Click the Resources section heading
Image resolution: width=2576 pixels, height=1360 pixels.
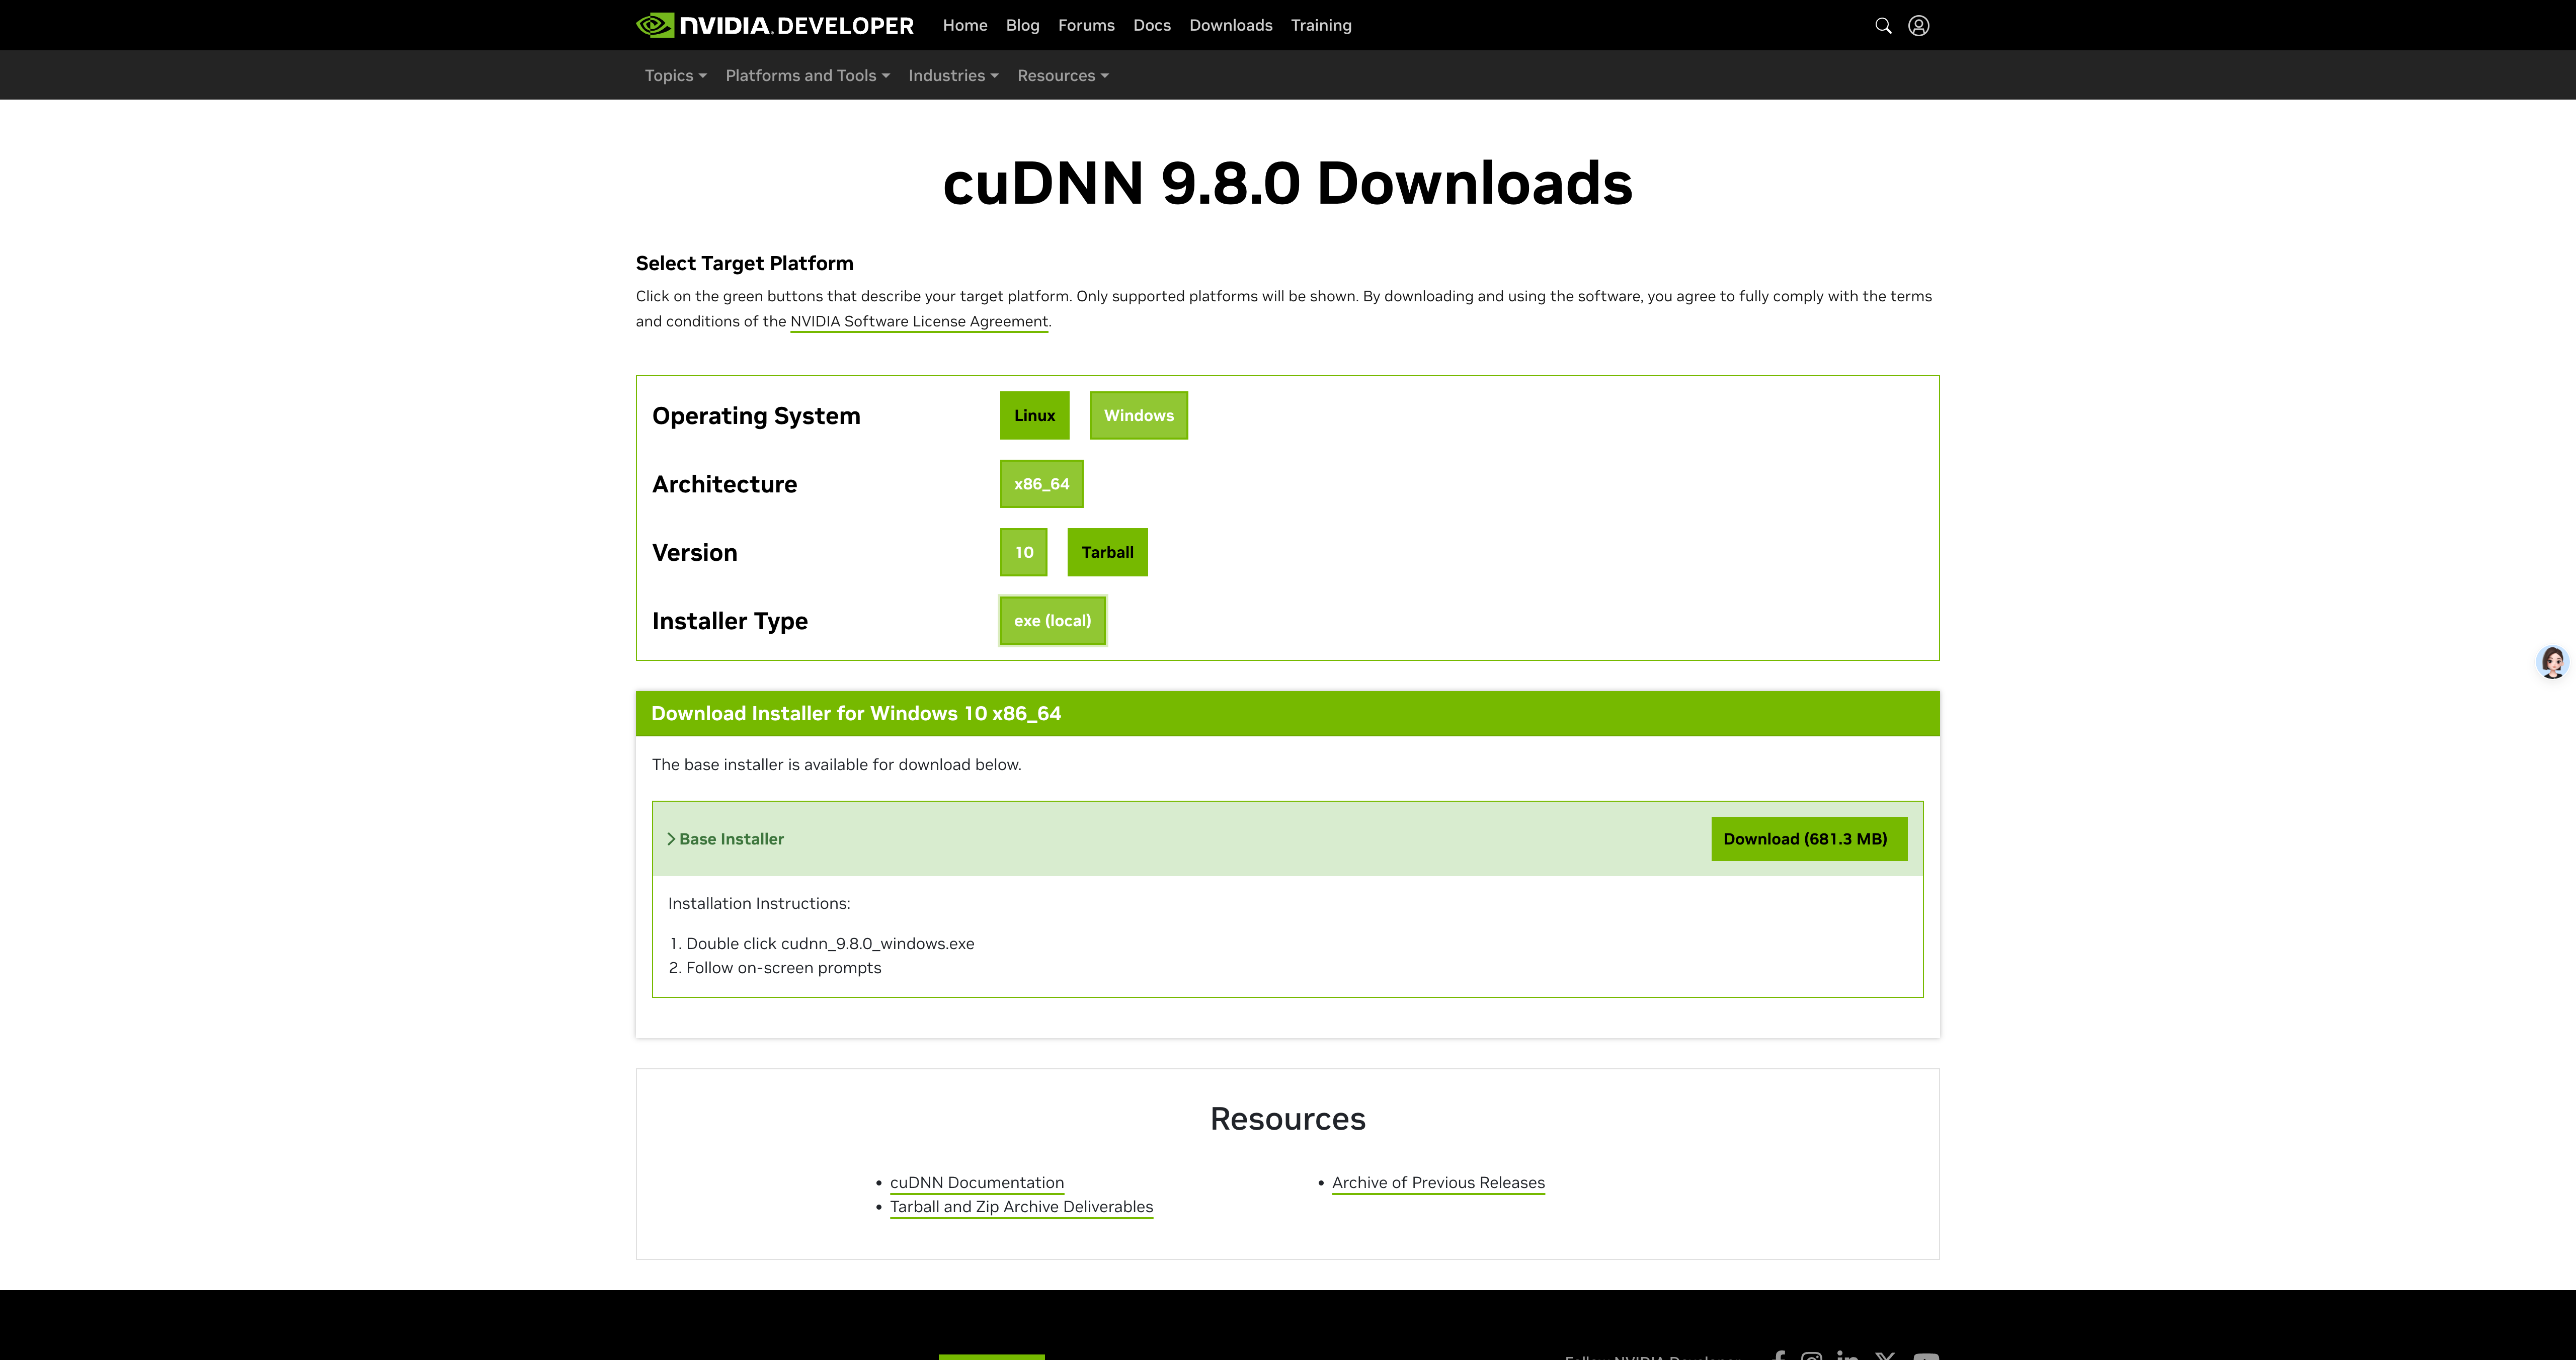[1288, 1119]
